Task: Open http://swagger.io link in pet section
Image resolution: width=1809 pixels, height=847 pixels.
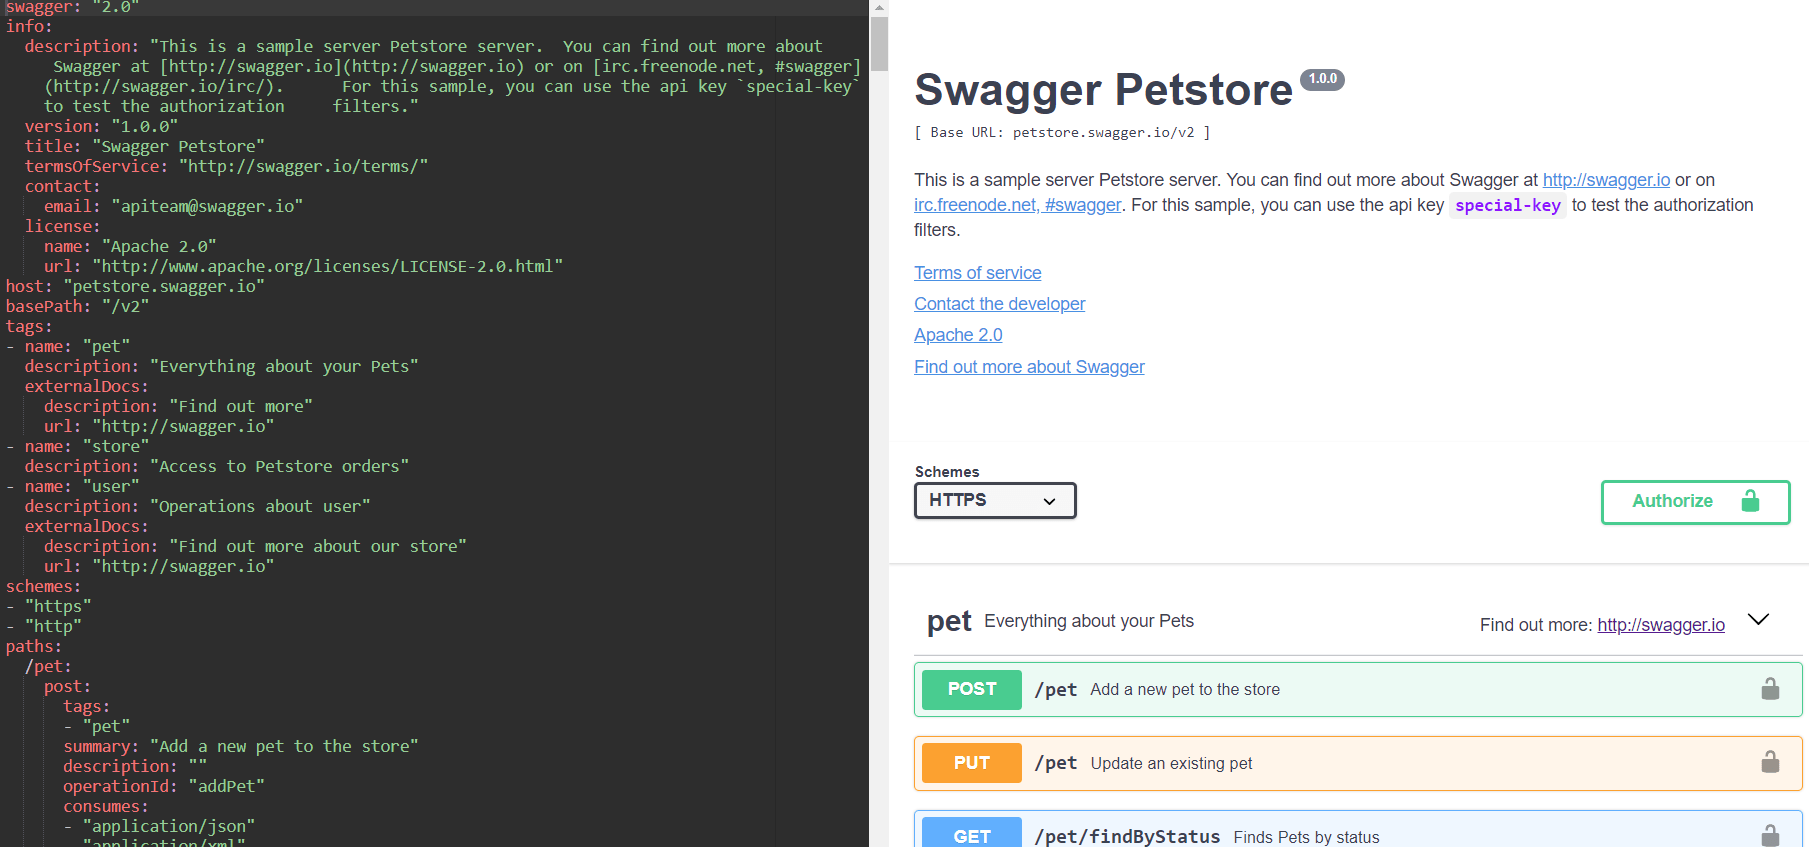Action: pyautogui.click(x=1660, y=625)
